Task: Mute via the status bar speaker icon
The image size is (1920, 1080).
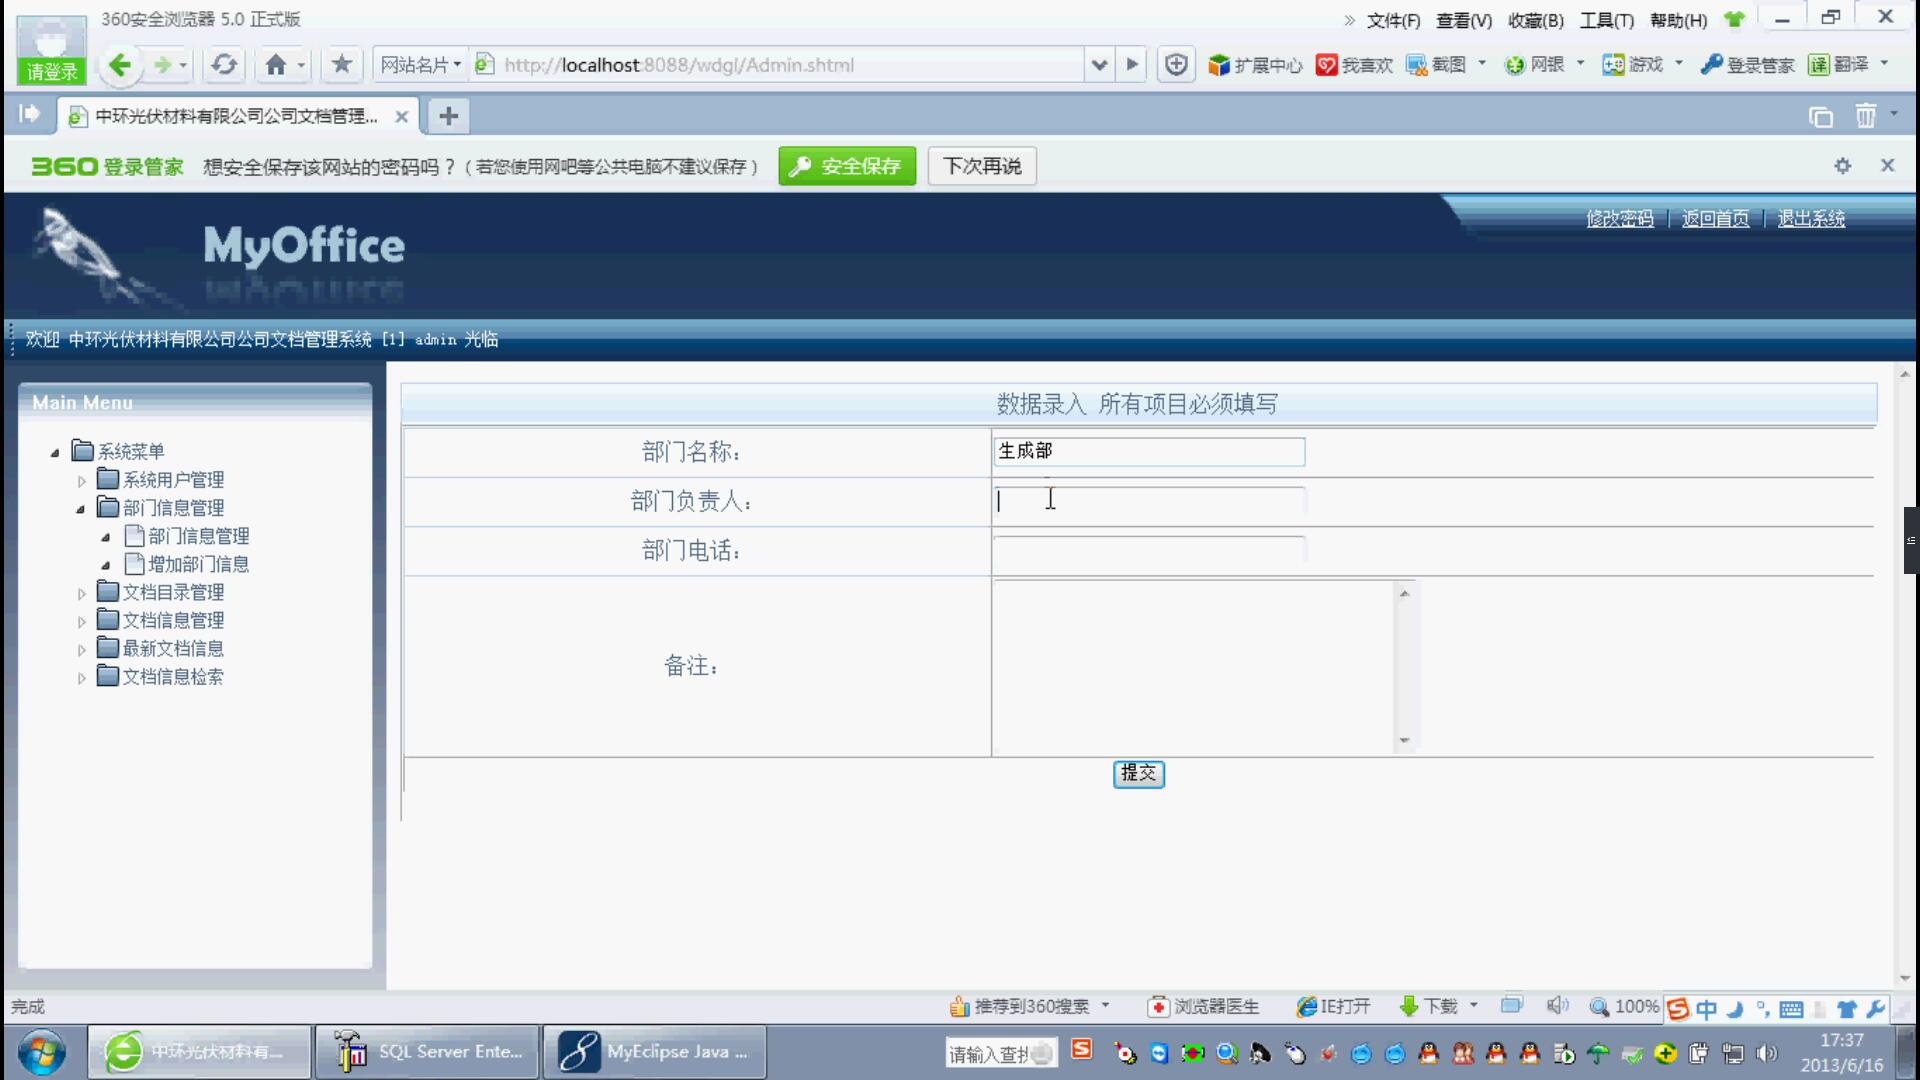Action: click(x=1557, y=1005)
